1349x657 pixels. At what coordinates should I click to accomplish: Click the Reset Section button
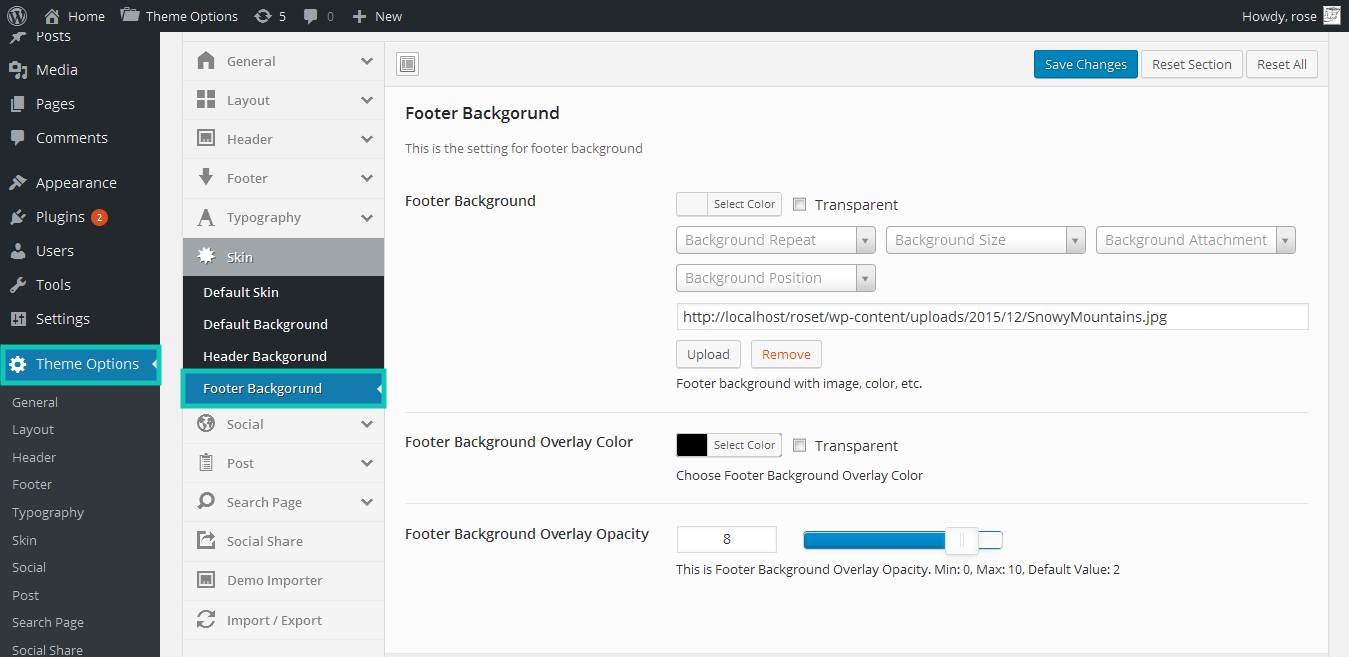pos(1192,64)
